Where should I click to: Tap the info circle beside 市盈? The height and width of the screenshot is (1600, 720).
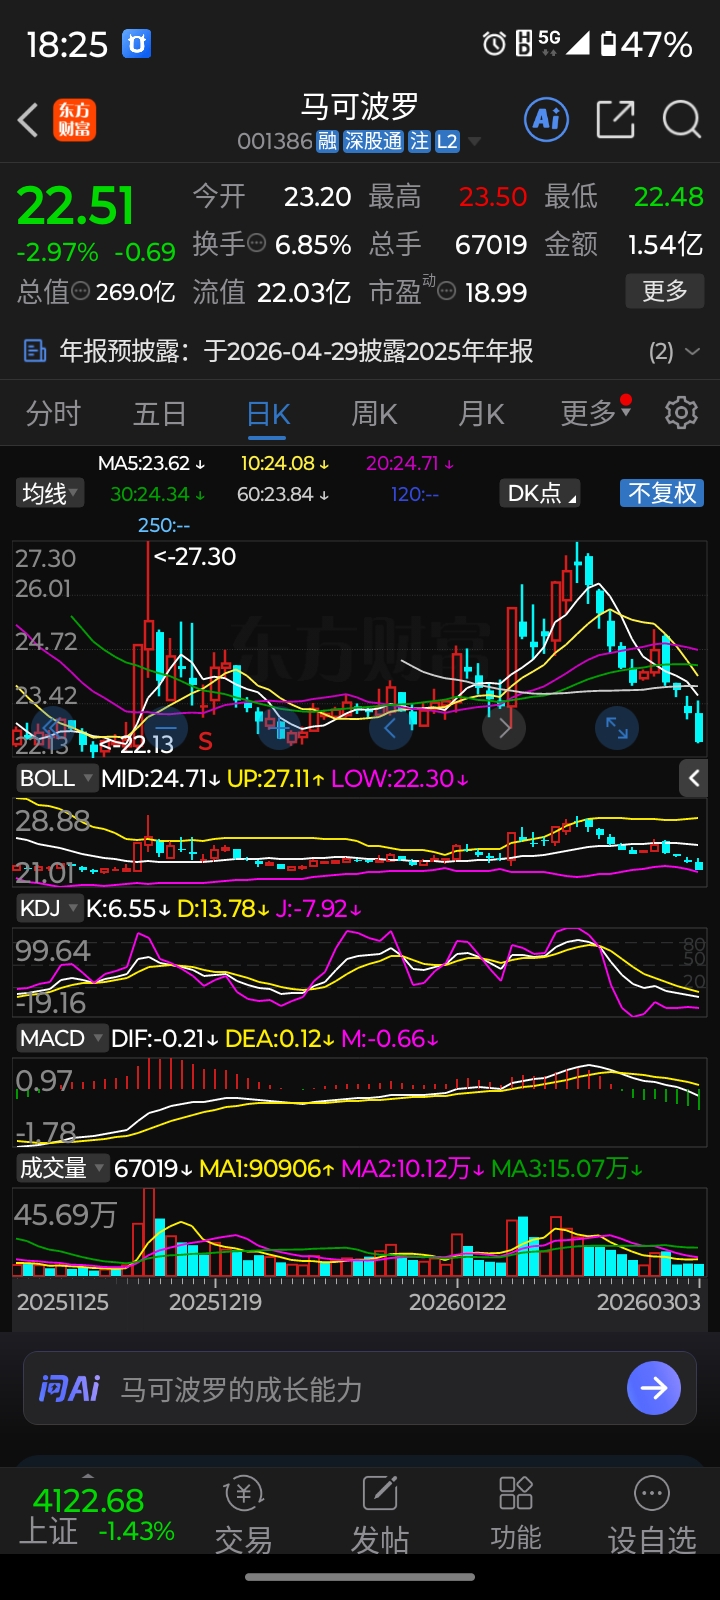(x=446, y=292)
